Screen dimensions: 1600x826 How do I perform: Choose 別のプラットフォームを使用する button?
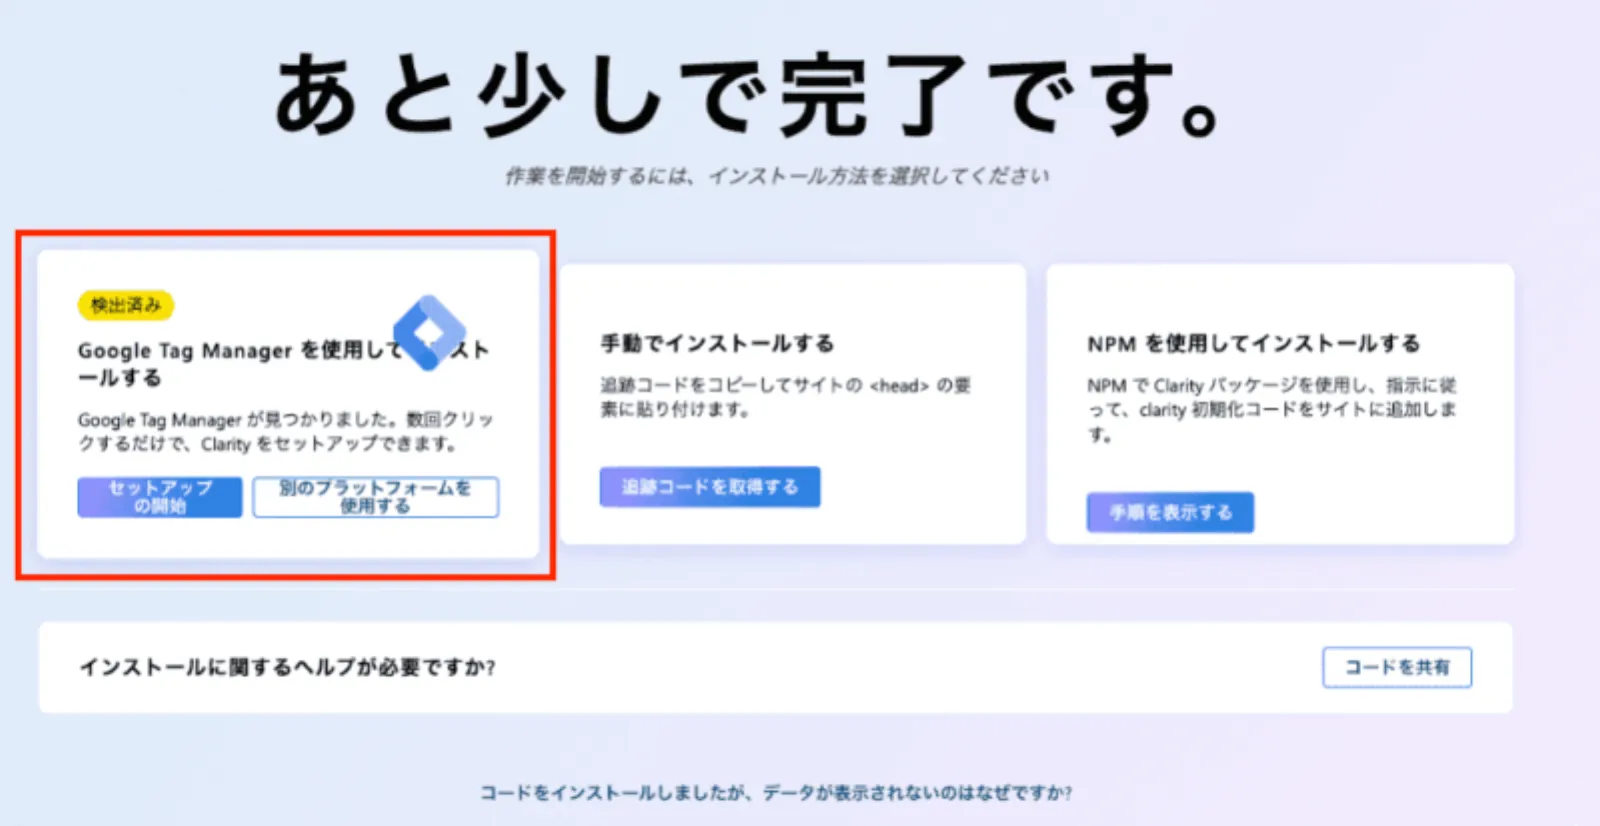tap(375, 497)
